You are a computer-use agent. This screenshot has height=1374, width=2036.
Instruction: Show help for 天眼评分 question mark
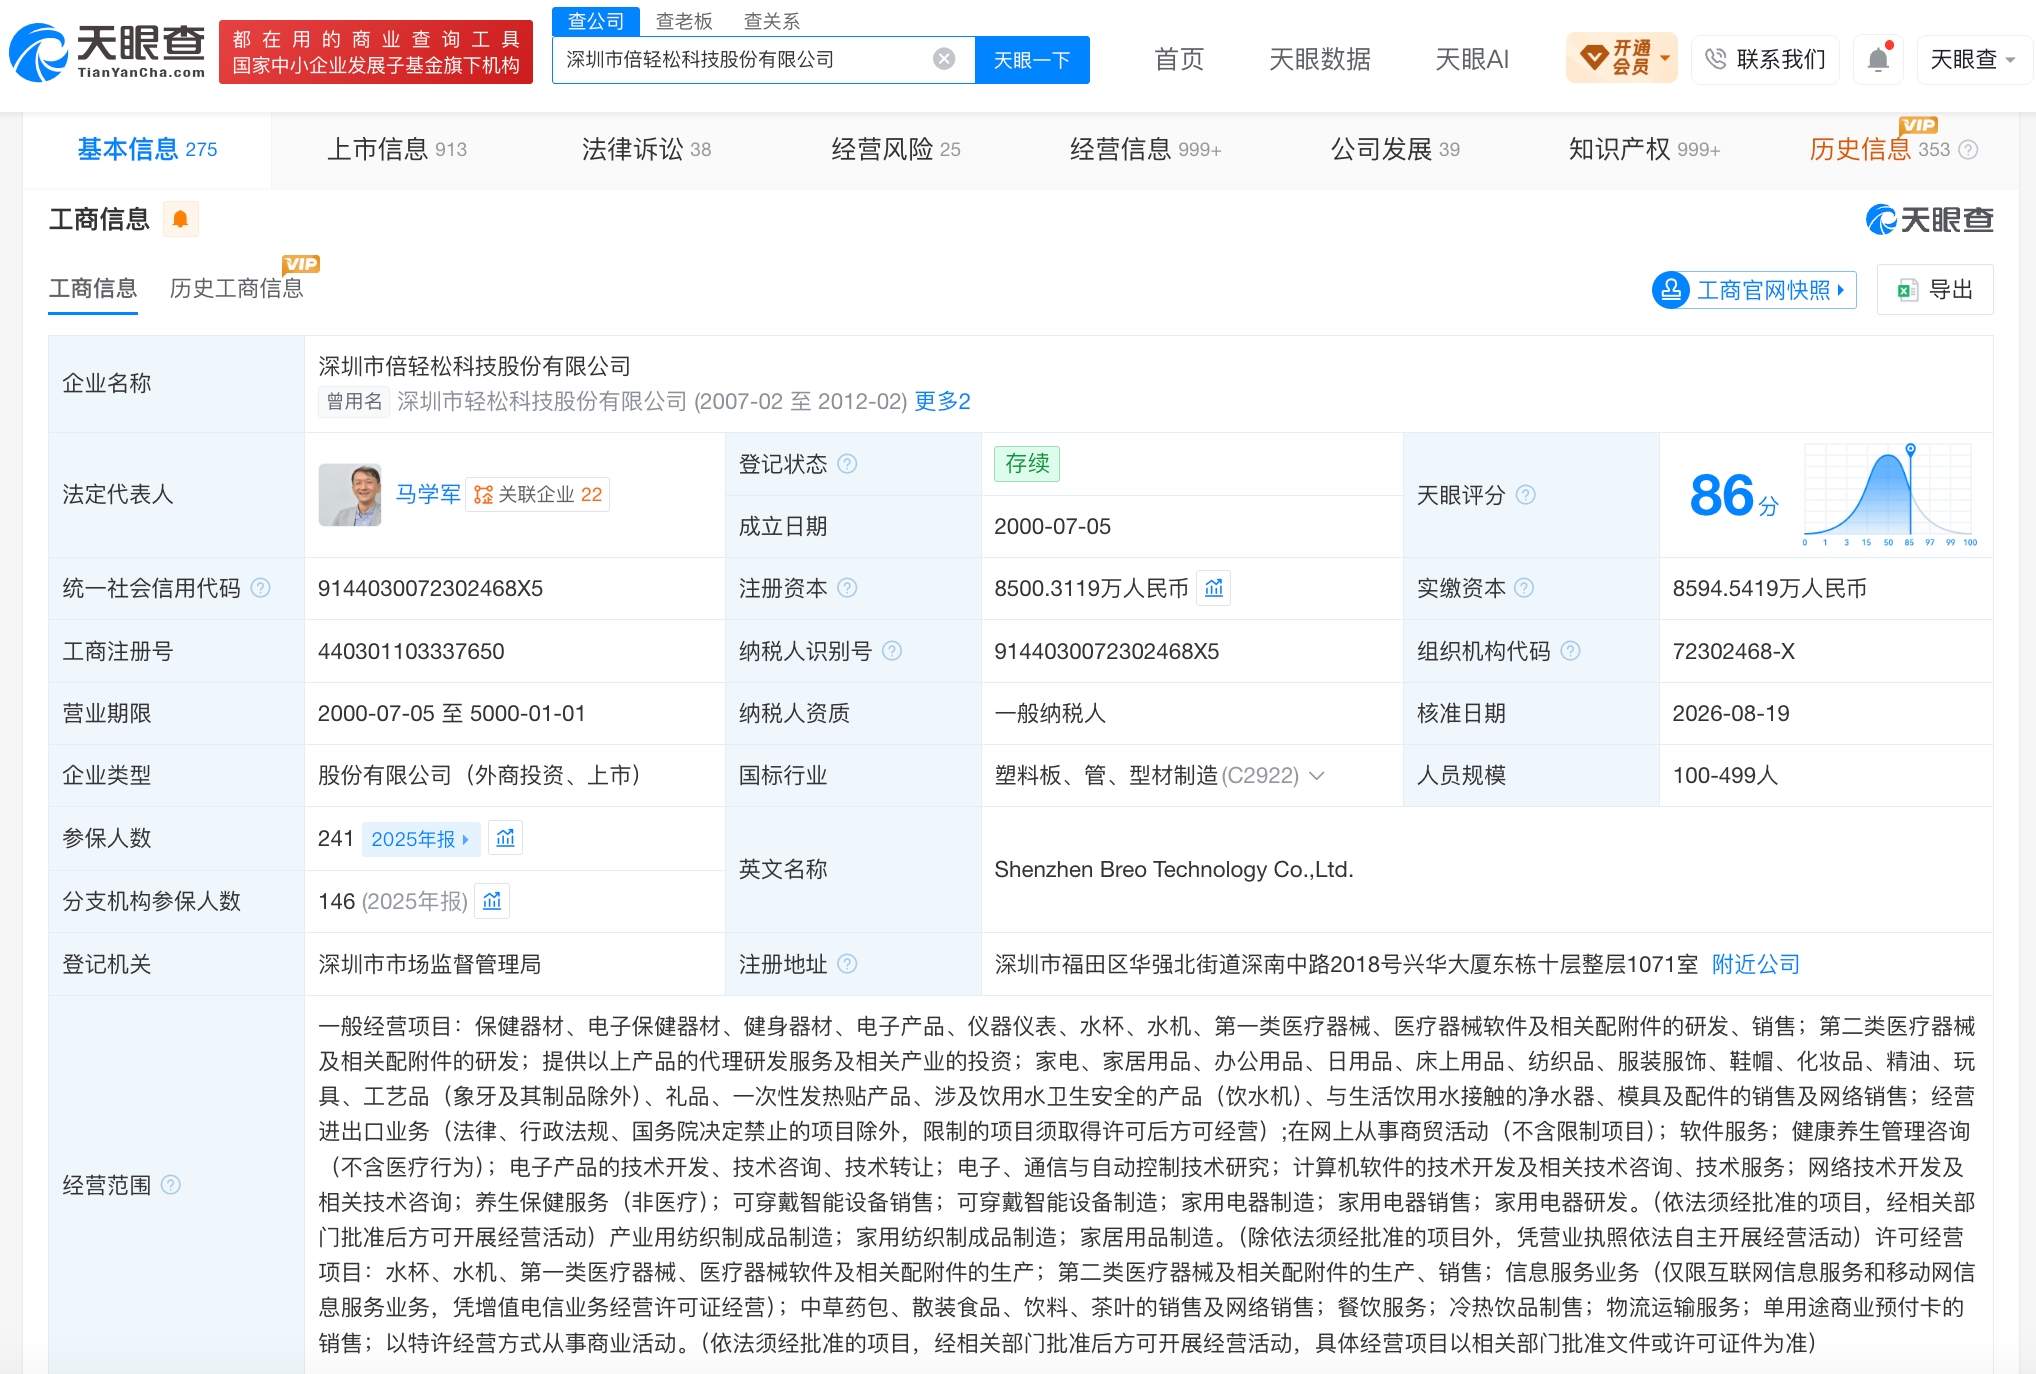tap(1525, 495)
